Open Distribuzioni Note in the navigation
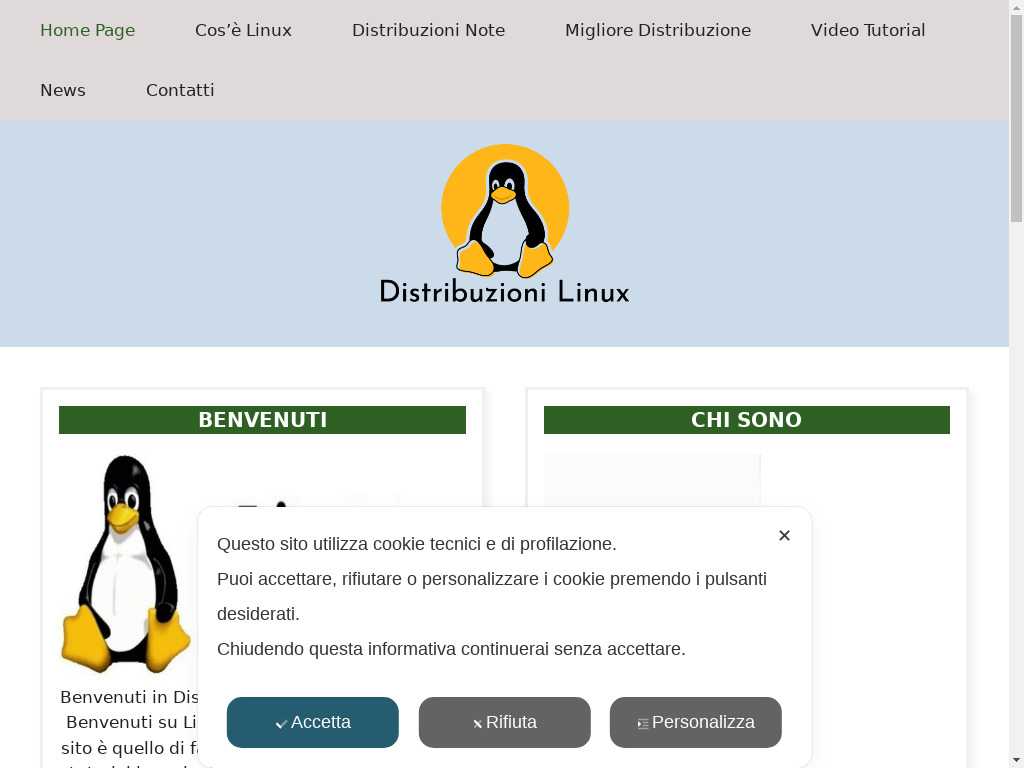1024x768 pixels. pyautogui.click(x=428, y=30)
